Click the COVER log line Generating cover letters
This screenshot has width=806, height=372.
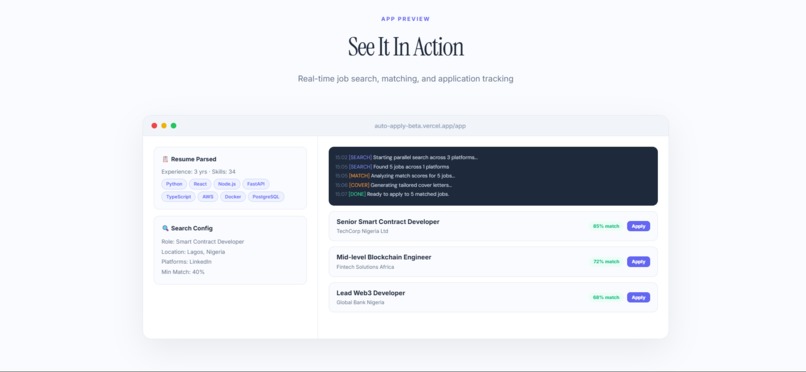click(x=393, y=185)
